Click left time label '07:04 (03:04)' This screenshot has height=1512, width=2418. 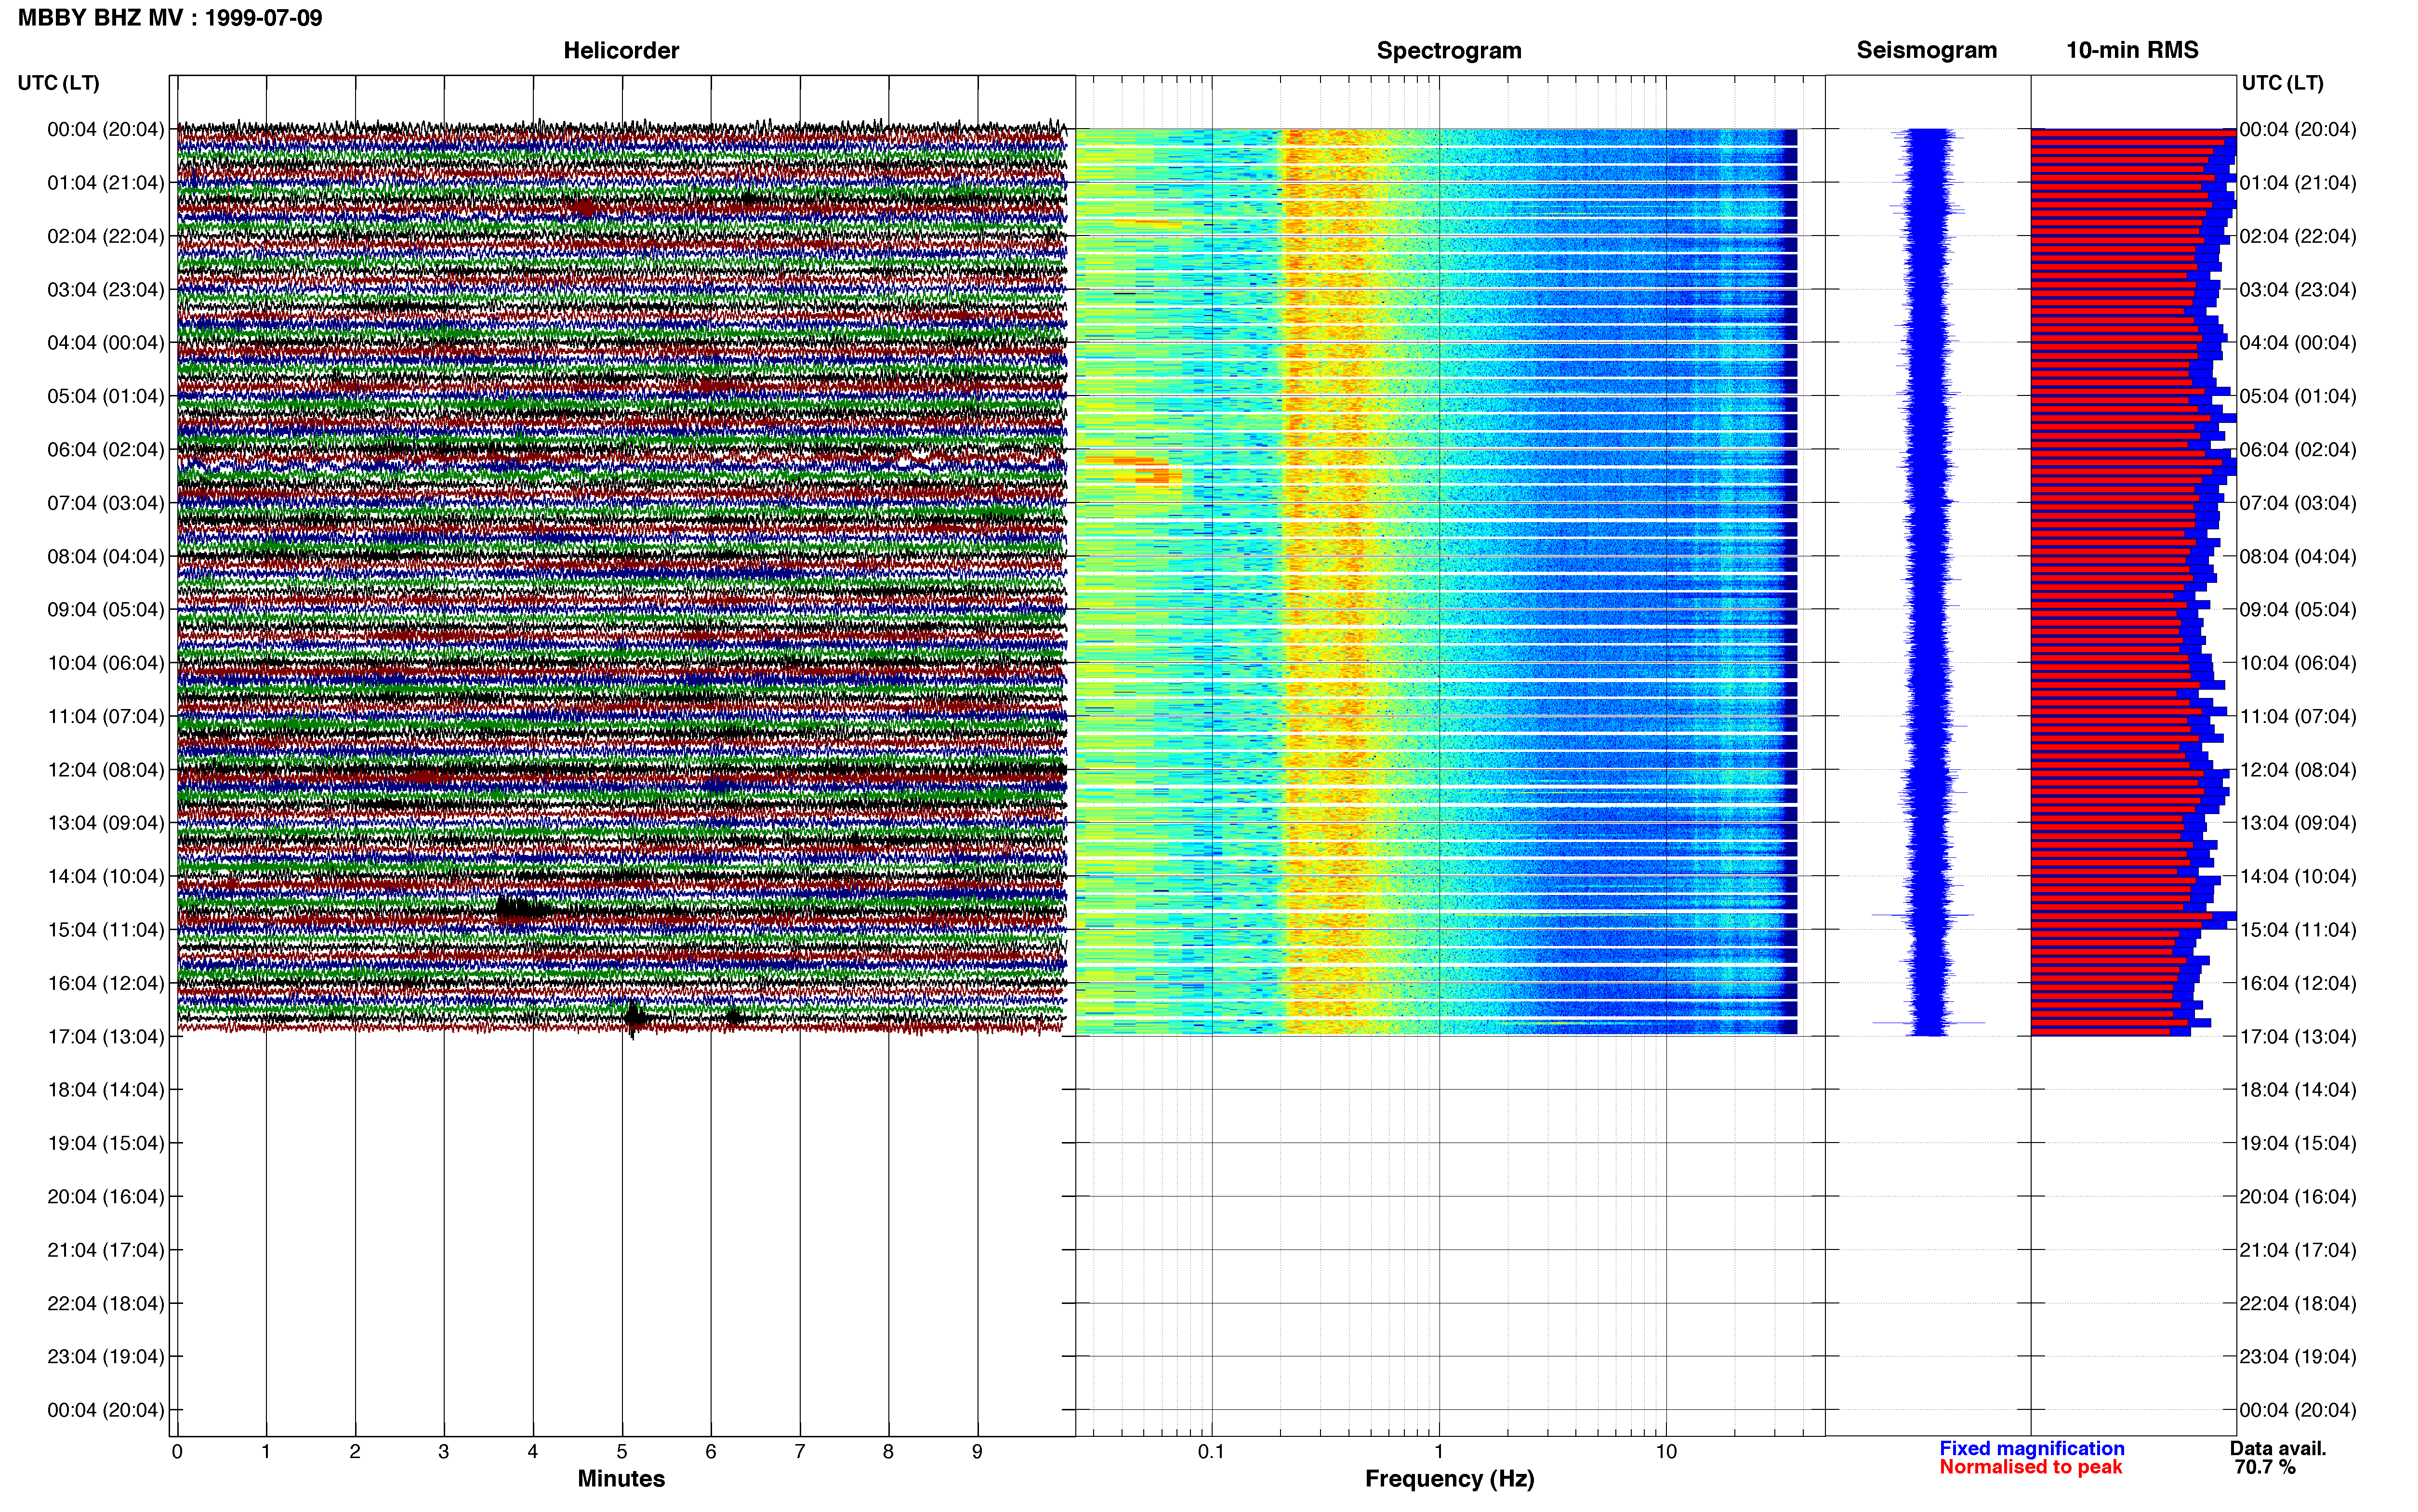click(105, 503)
